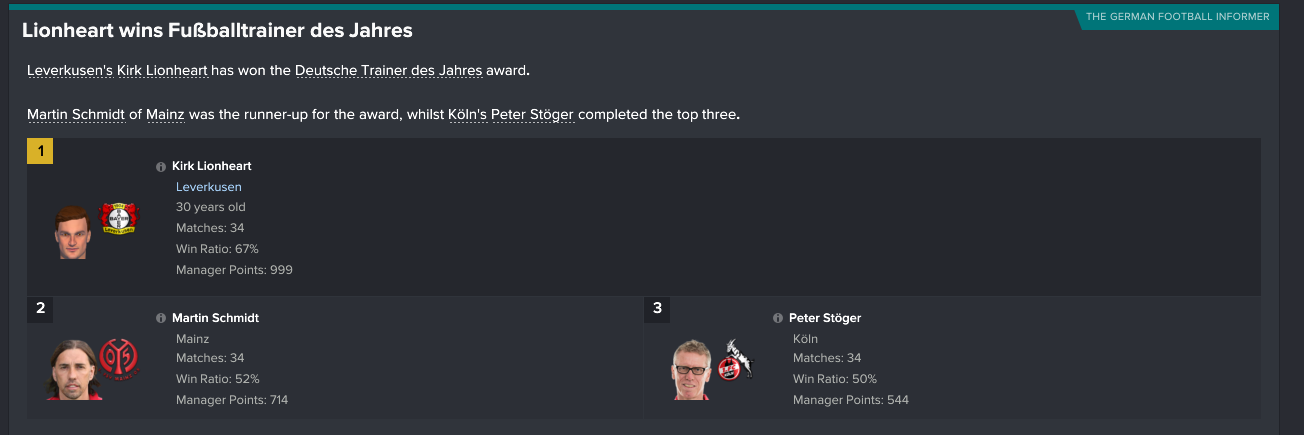Open Martin Schmidt's face portrait

(x=72, y=369)
